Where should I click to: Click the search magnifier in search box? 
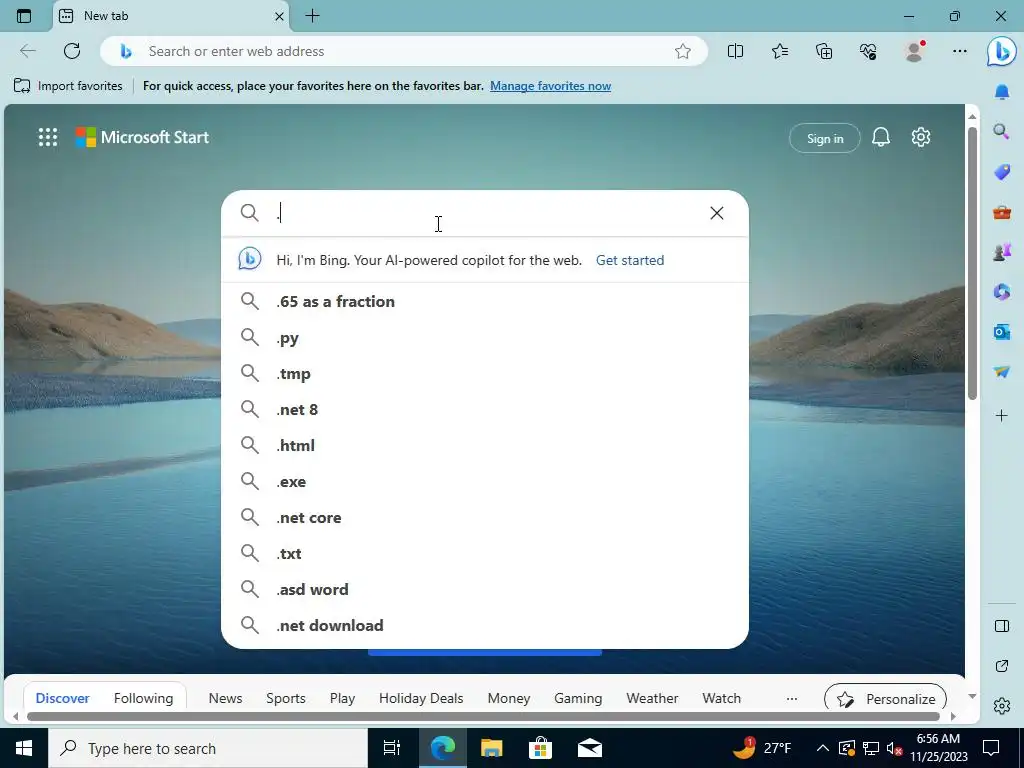249,213
